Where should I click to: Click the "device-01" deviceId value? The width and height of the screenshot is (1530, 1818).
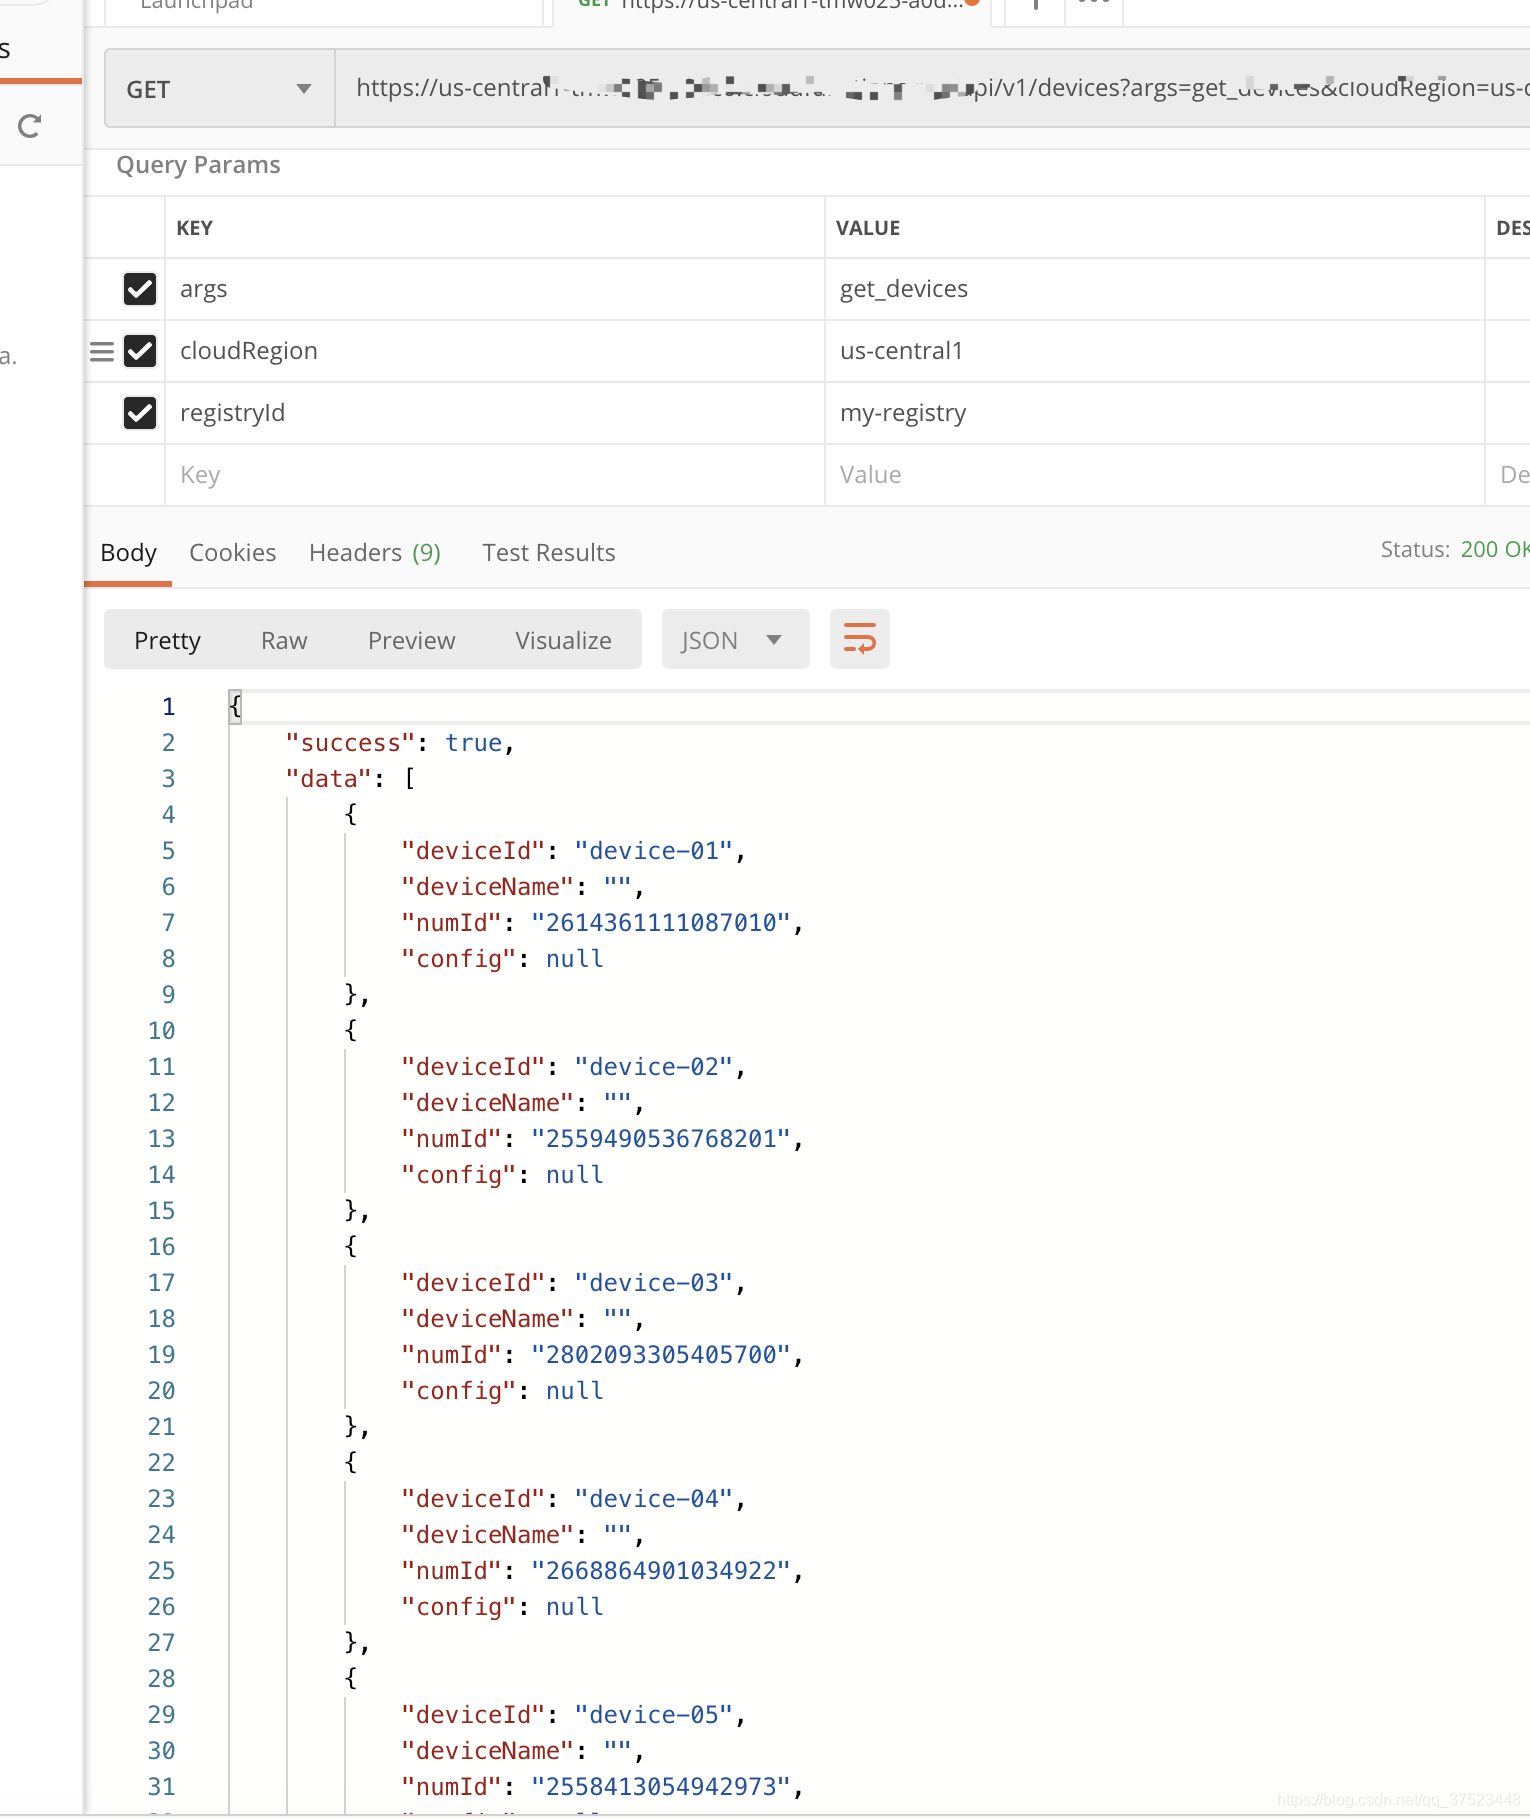654,851
